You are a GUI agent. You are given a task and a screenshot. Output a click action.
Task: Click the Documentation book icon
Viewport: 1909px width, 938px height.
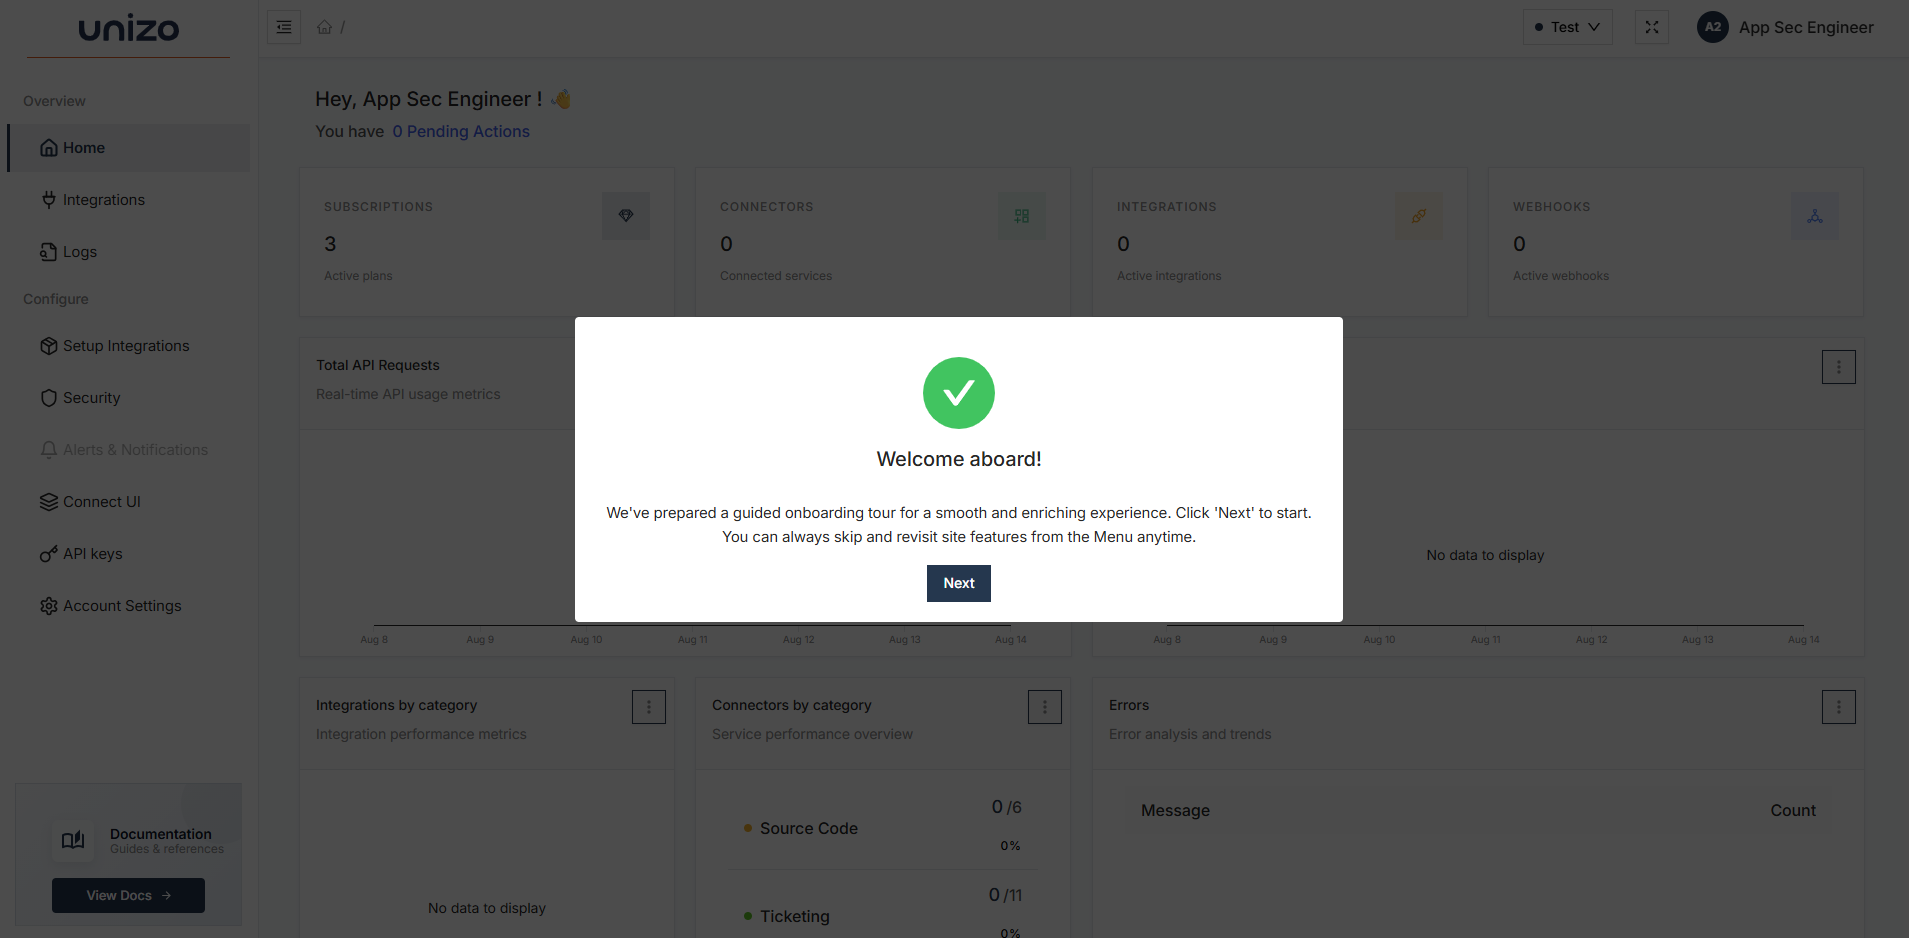[x=73, y=840]
